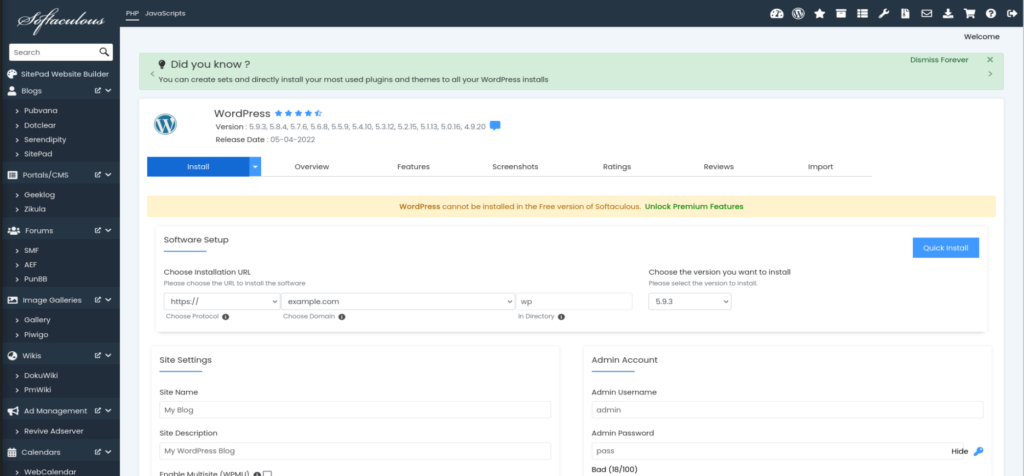Screen dimensions: 1024x476
Task: Switch to the Reviews tab
Action: (x=718, y=167)
